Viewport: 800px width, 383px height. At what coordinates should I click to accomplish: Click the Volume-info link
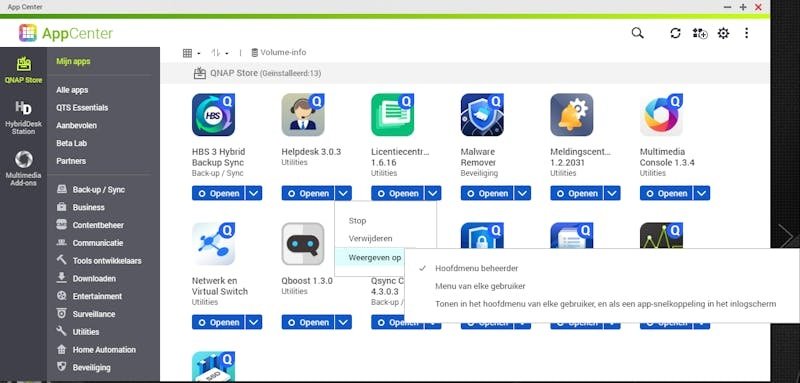[x=279, y=53]
